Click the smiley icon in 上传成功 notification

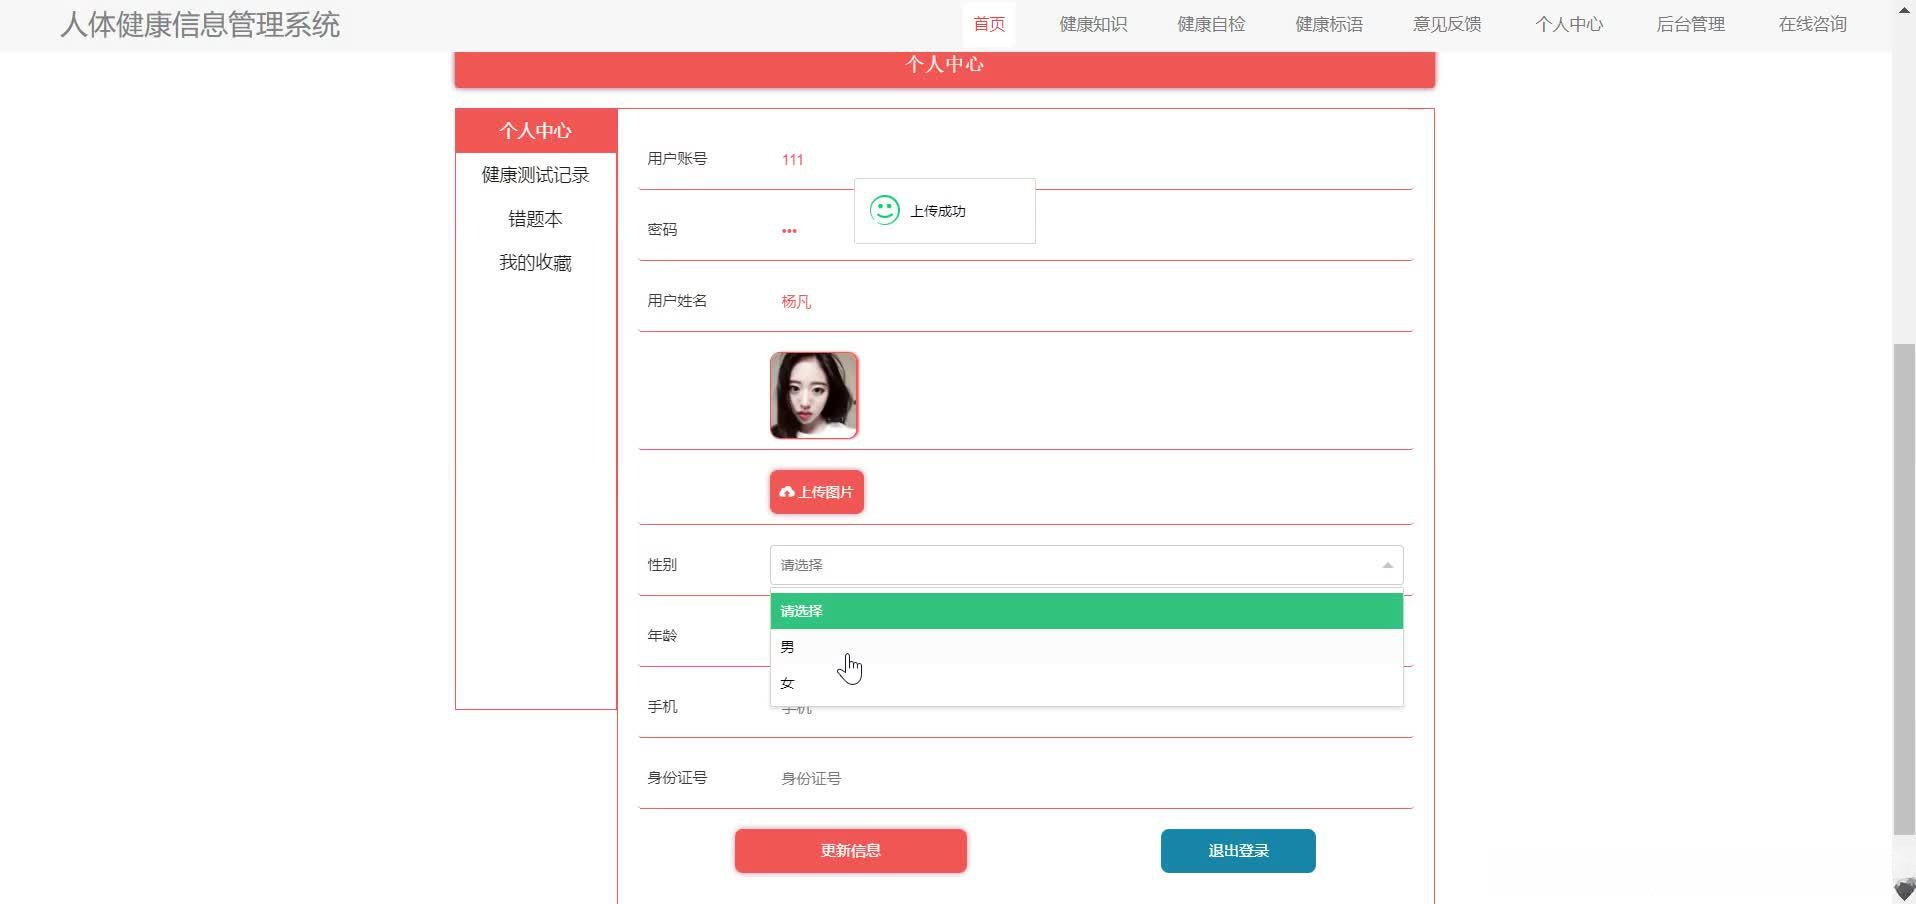pyautogui.click(x=884, y=210)
